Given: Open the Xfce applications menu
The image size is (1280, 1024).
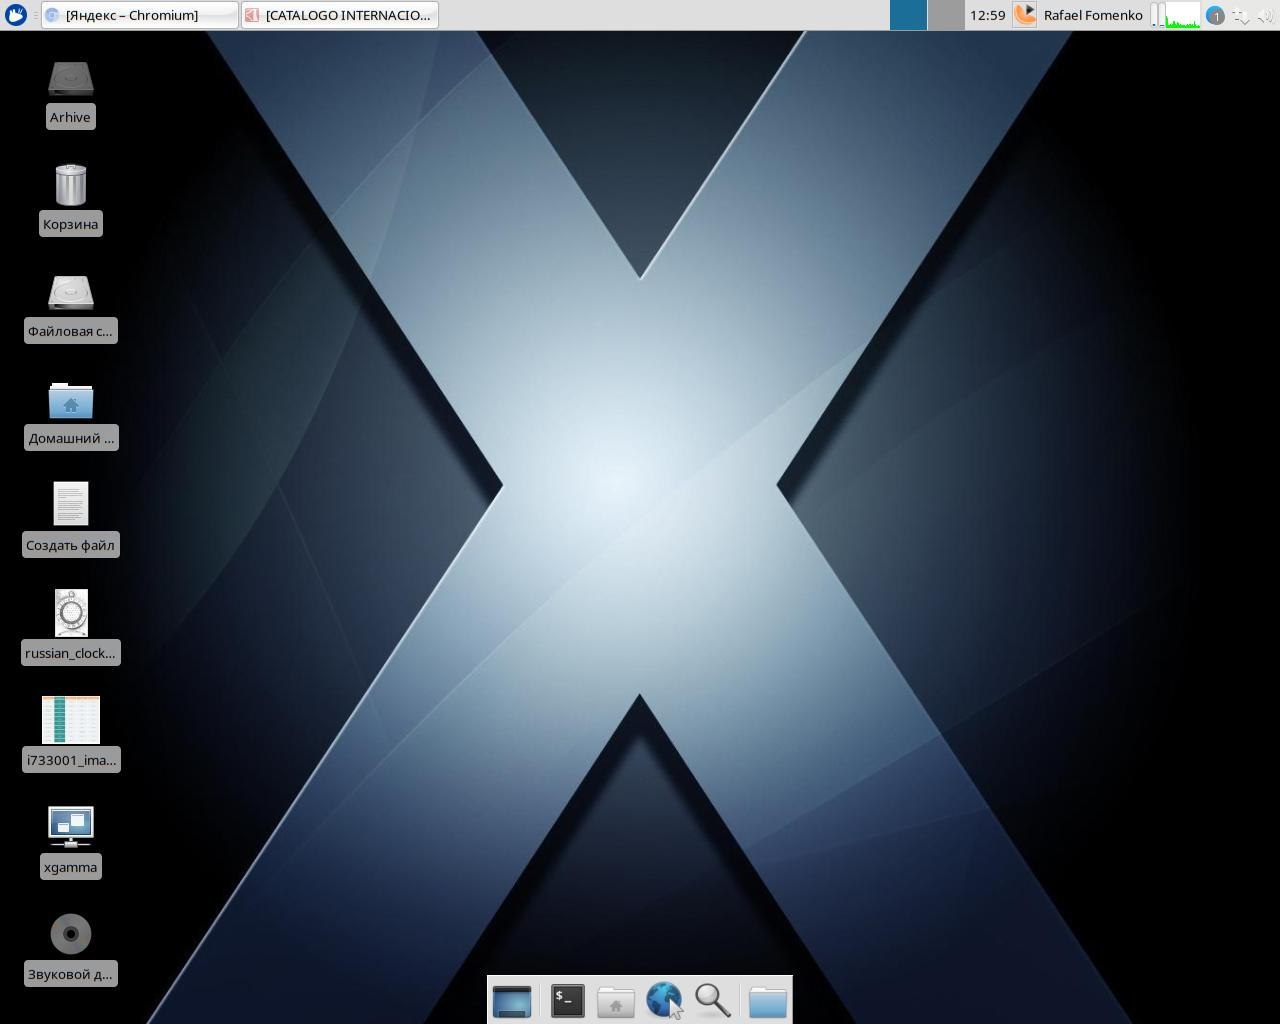Looking at the screenshot, I should tap(15, 15).
